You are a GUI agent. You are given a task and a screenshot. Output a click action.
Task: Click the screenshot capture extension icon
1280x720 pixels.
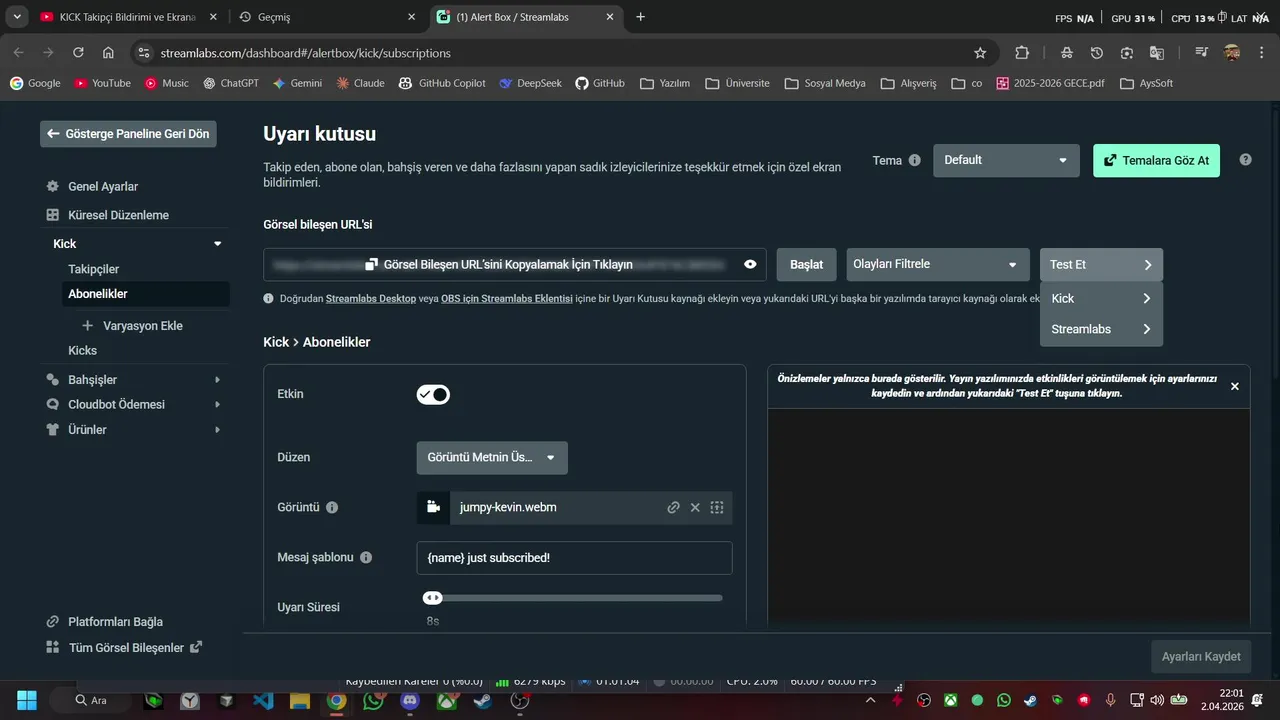[x=1127, y=53]
